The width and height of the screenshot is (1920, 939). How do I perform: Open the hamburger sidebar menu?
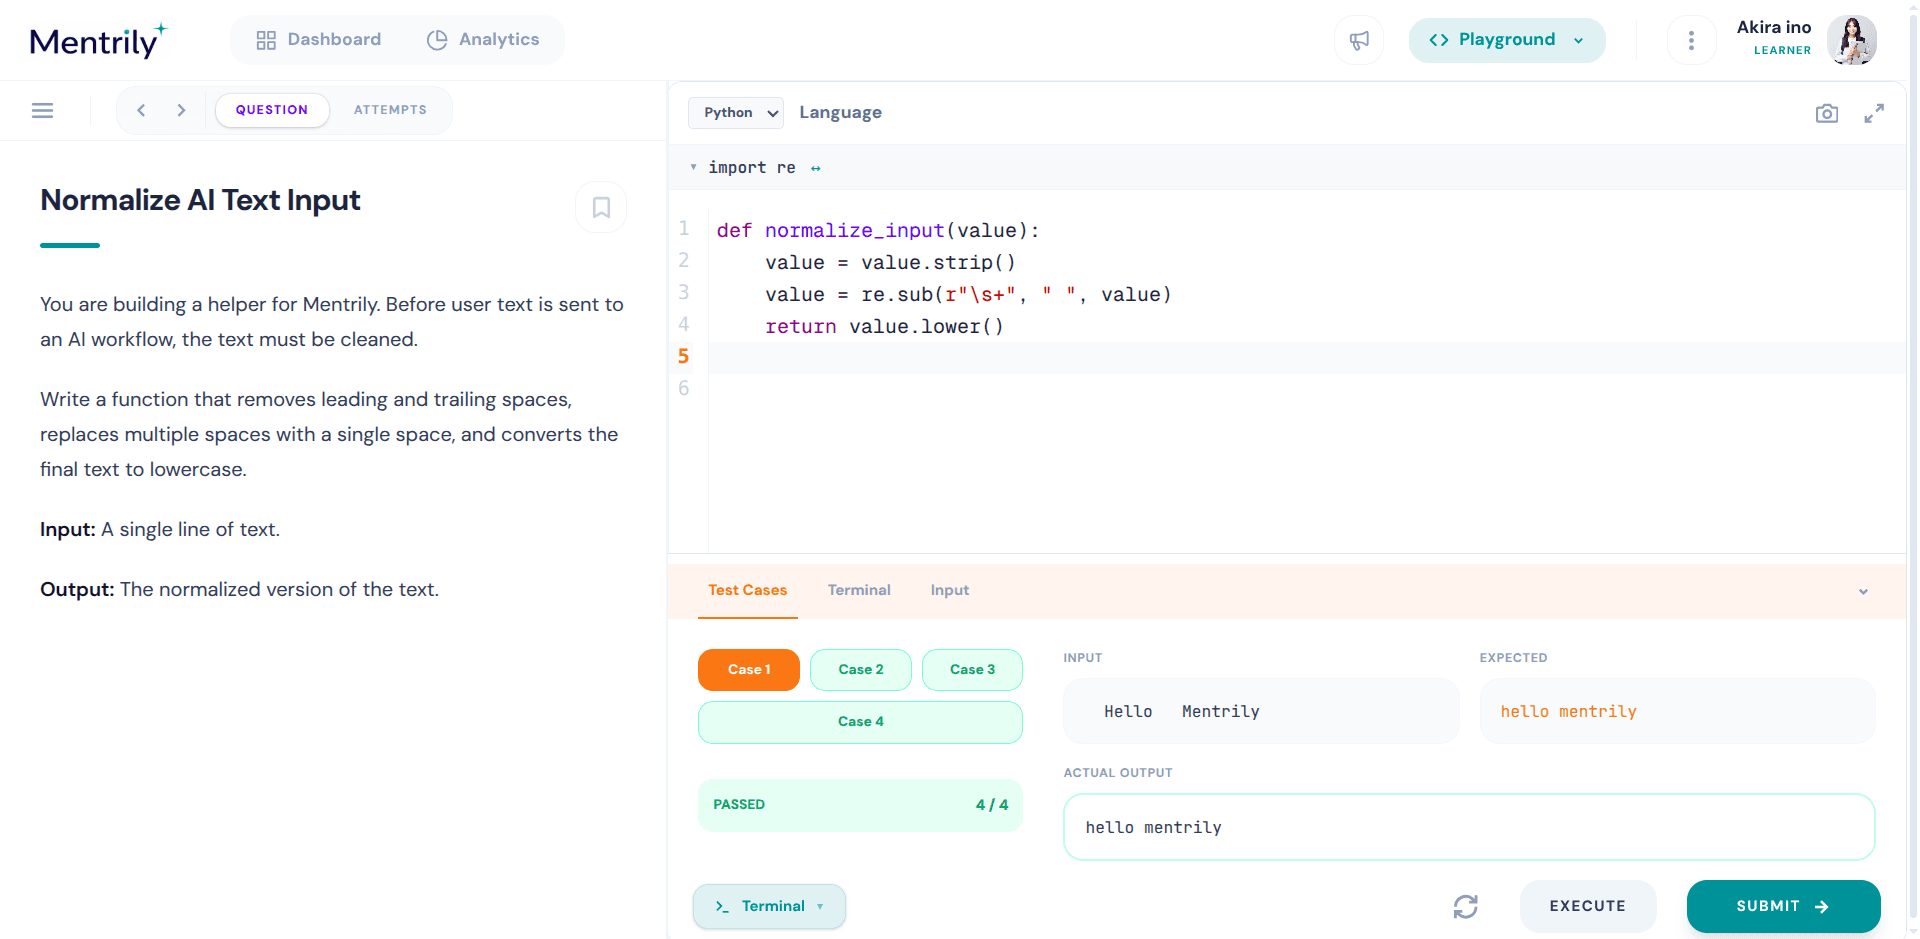(42, 110)
